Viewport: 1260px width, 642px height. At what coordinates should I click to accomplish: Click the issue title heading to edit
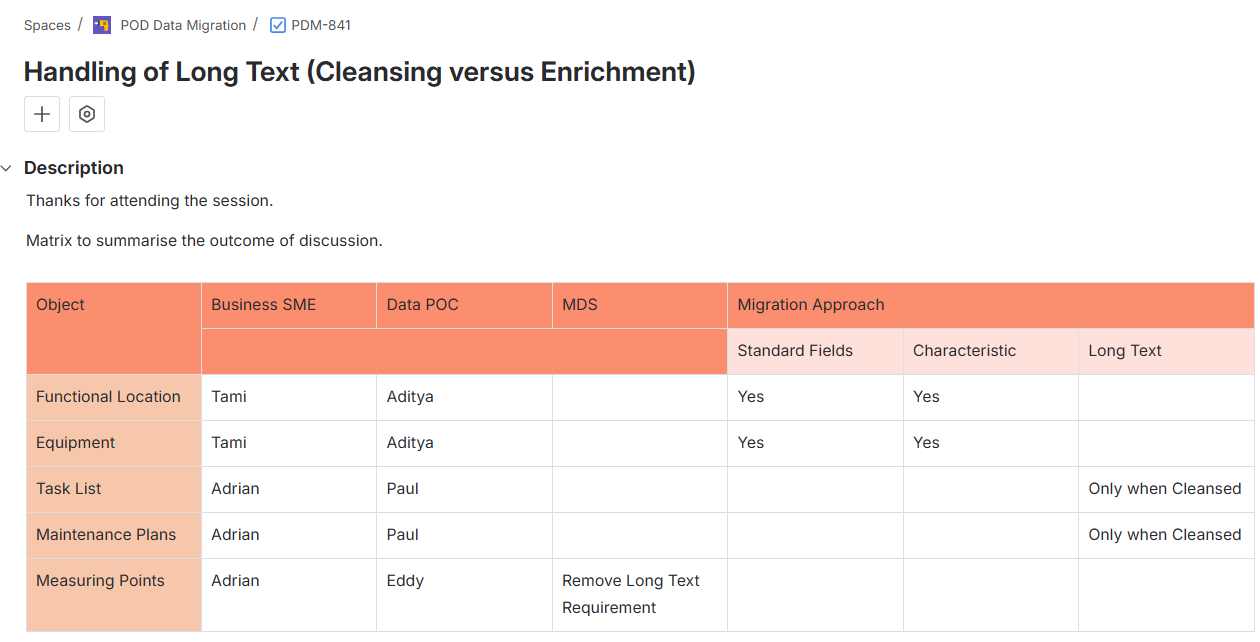359,72
